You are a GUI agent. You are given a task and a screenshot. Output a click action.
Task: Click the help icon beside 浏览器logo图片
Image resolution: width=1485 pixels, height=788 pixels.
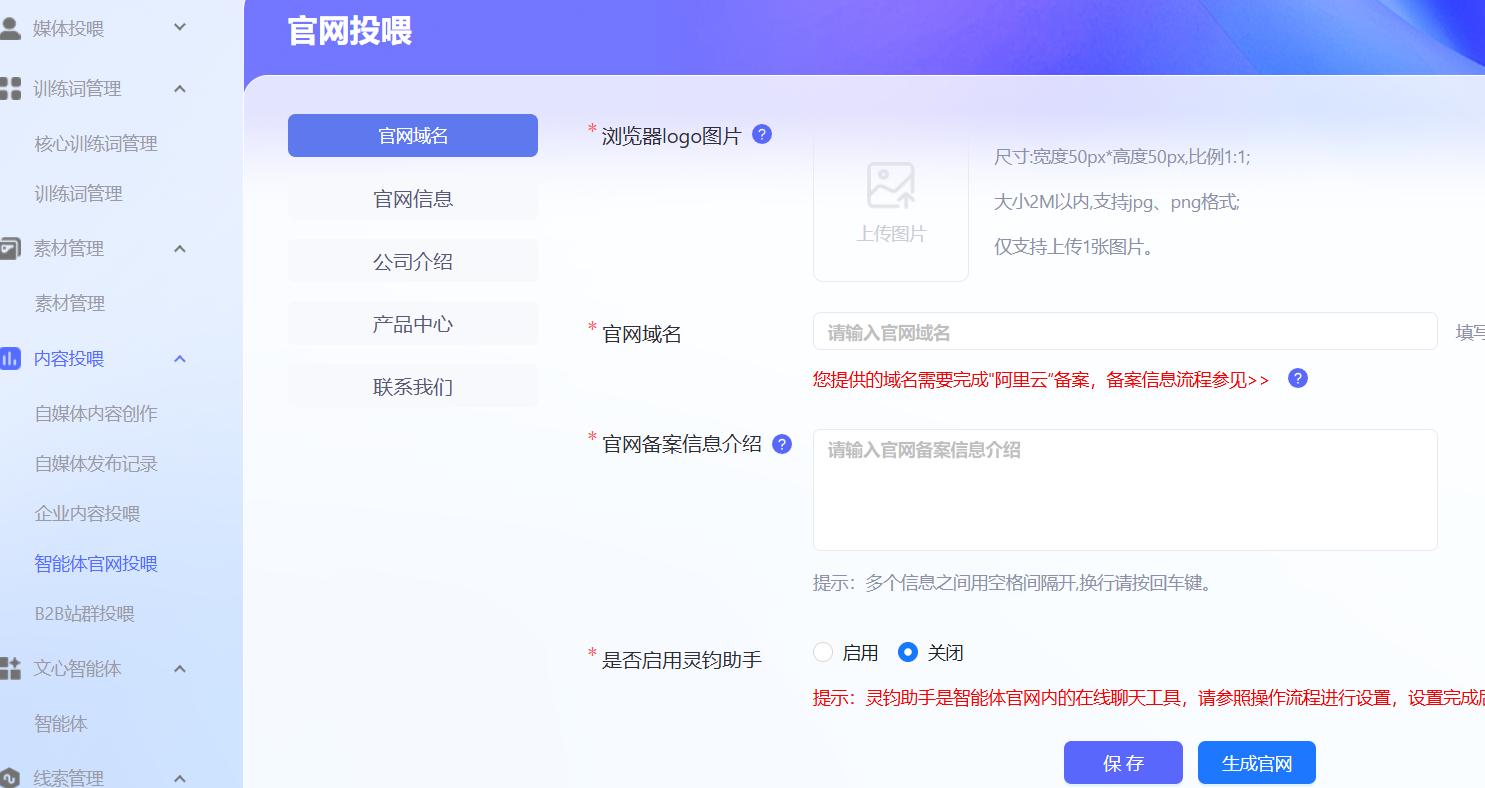coord(762,134)
